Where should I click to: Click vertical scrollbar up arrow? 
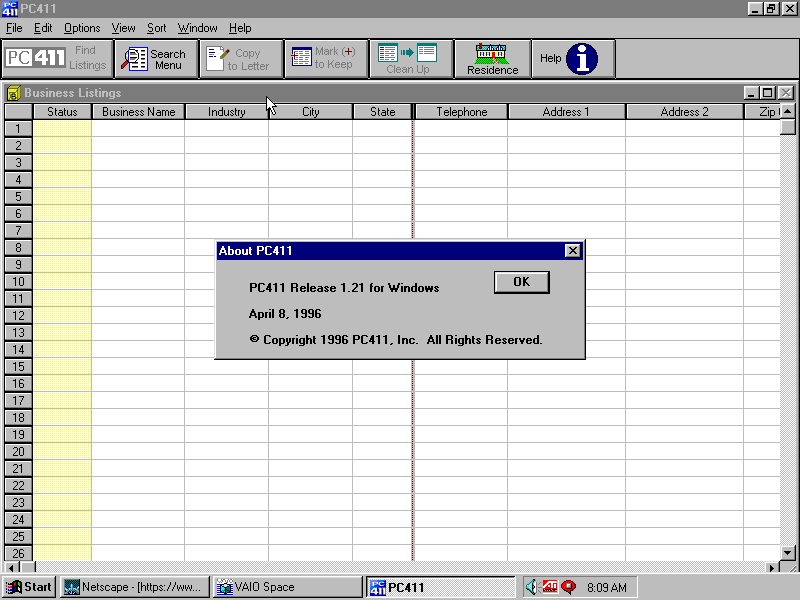pos(787,128)
